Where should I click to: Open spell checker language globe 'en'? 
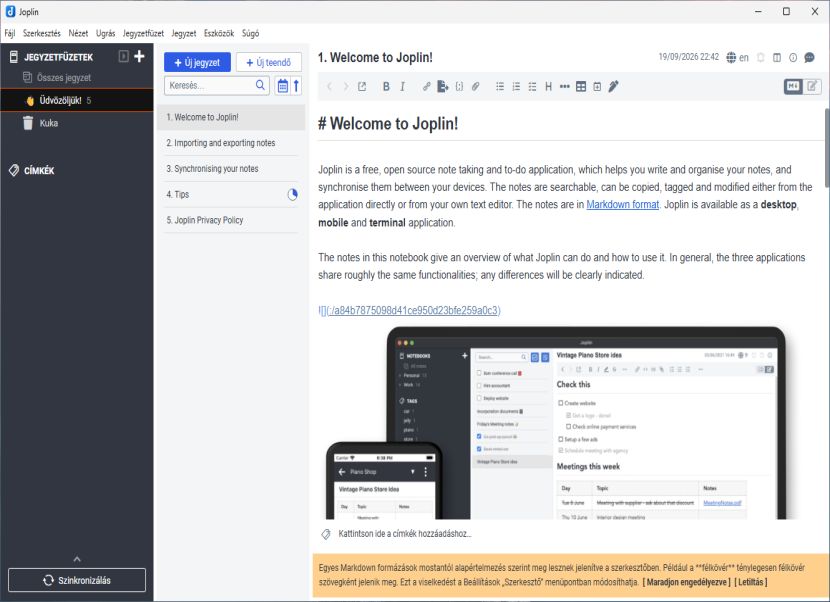tap(737, 57)
